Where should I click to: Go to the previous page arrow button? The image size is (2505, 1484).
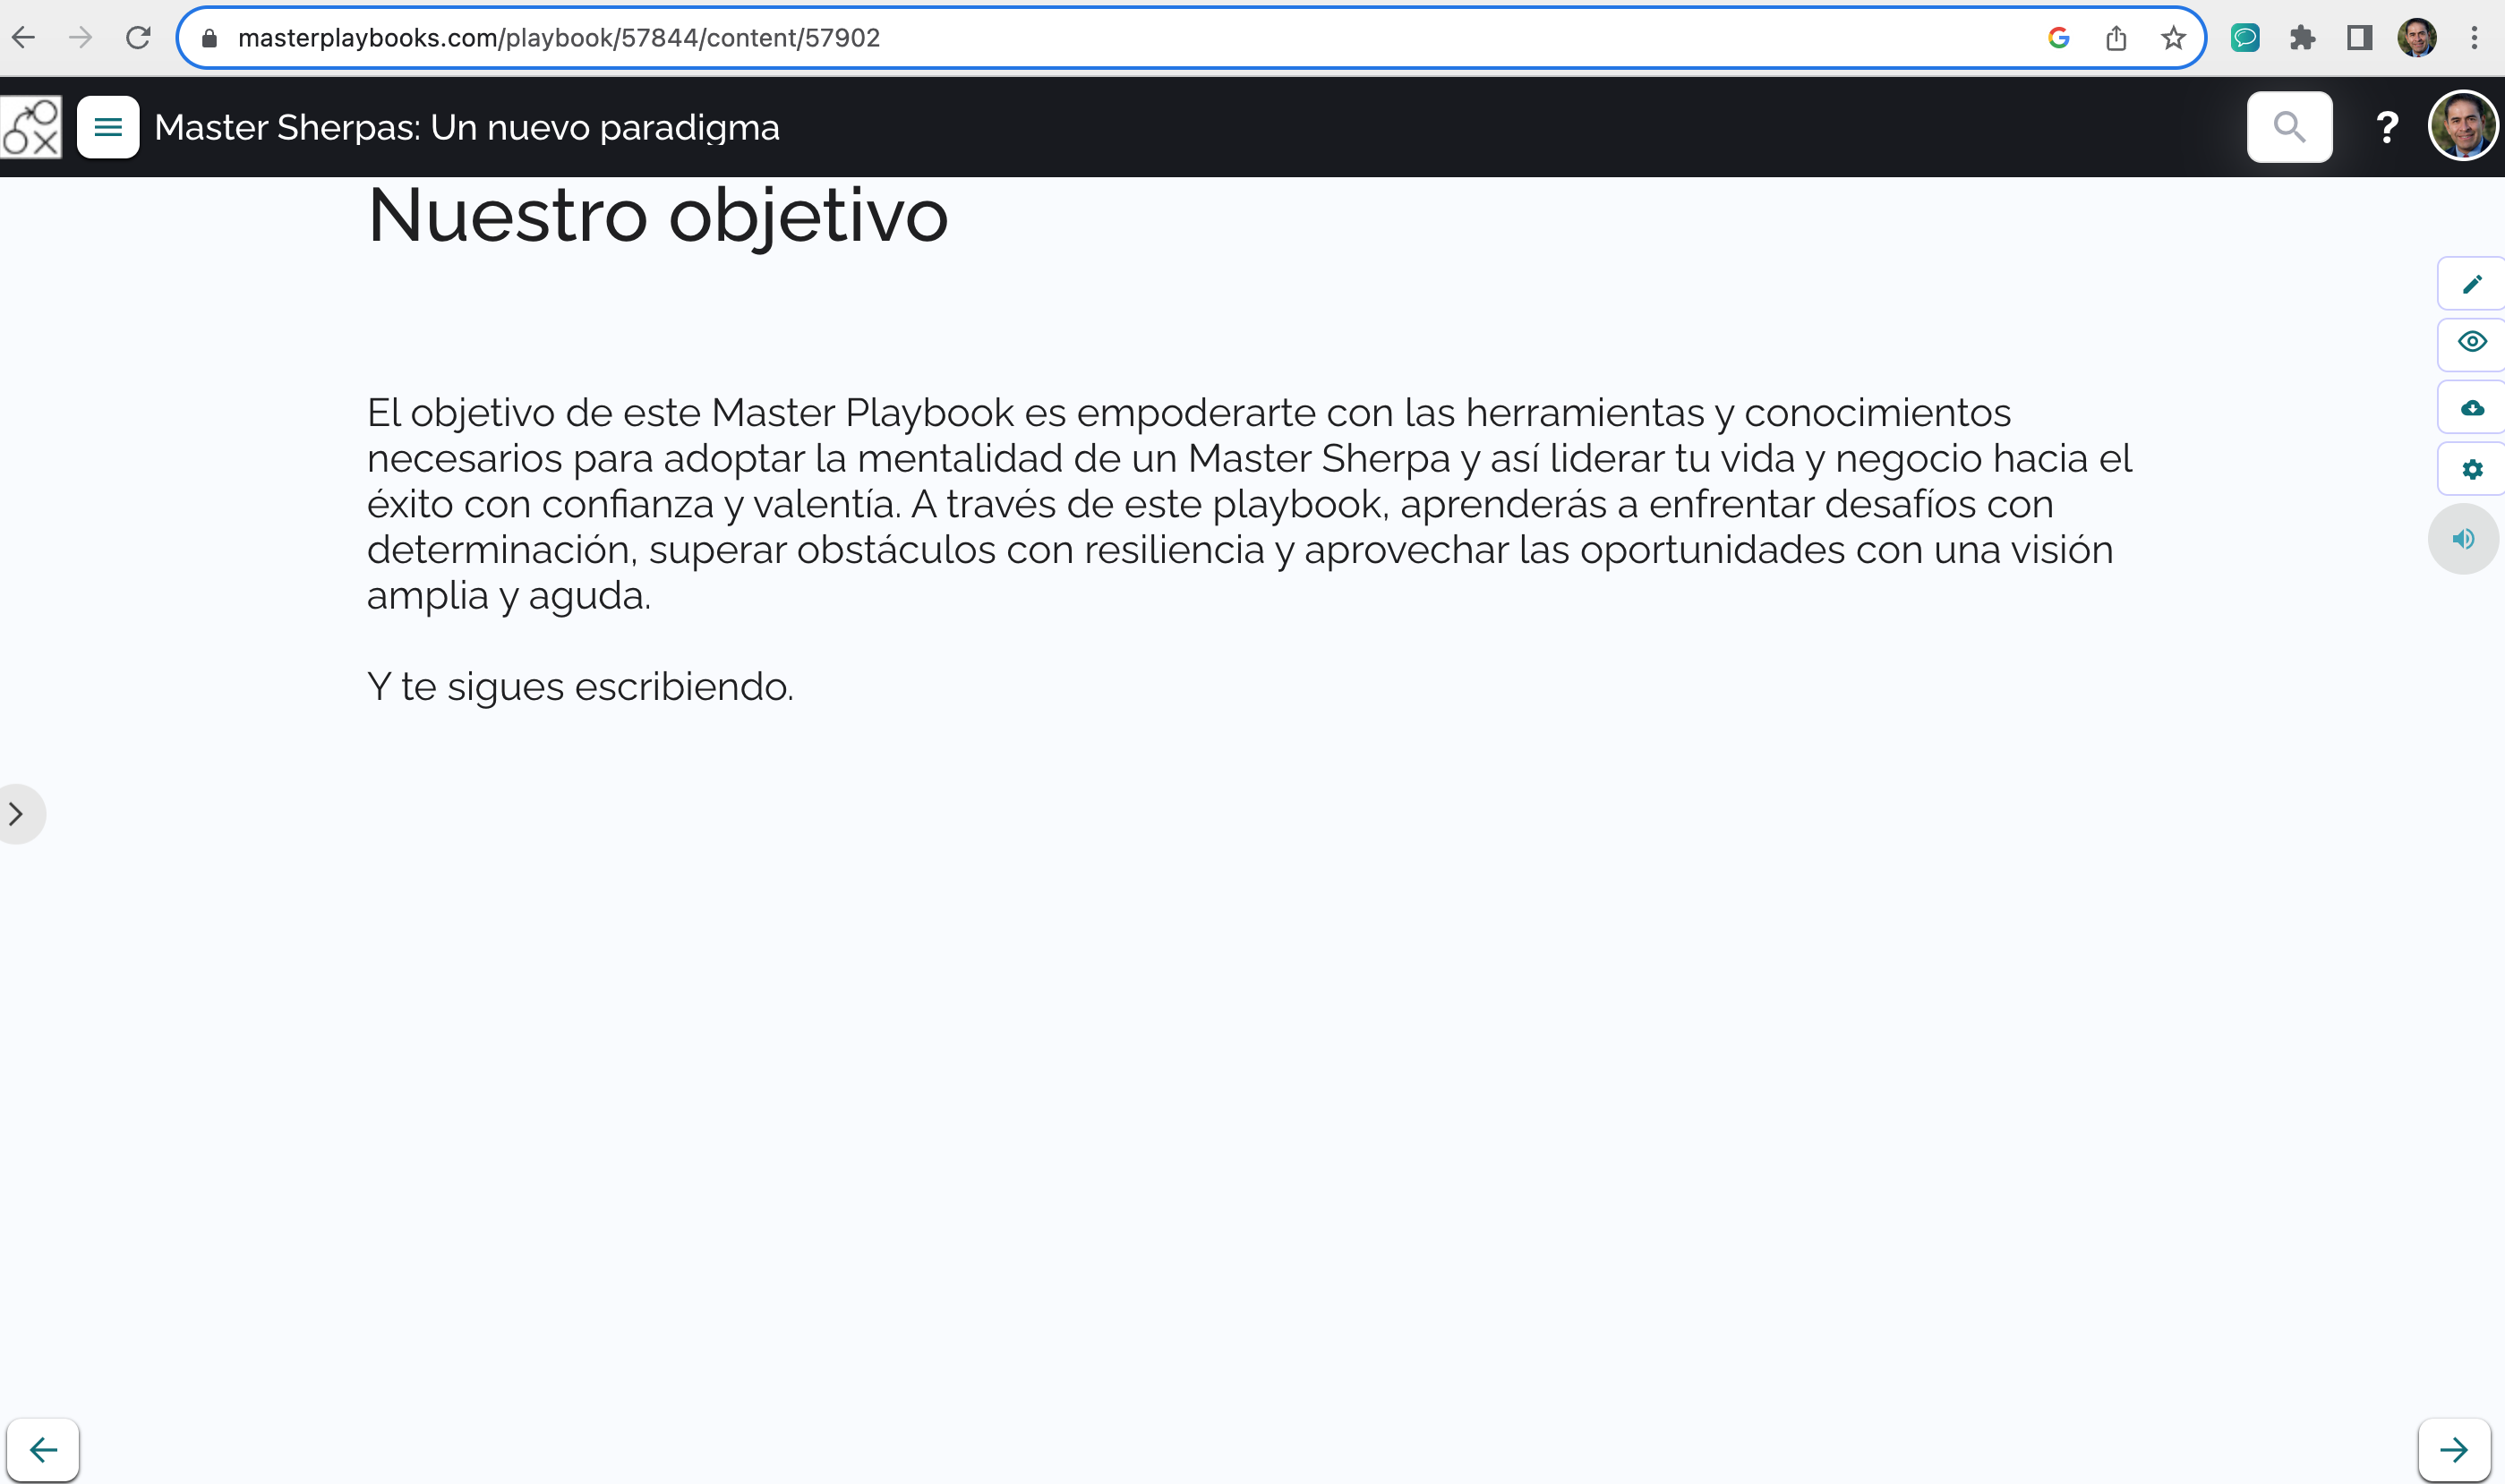pos(43,1449)
